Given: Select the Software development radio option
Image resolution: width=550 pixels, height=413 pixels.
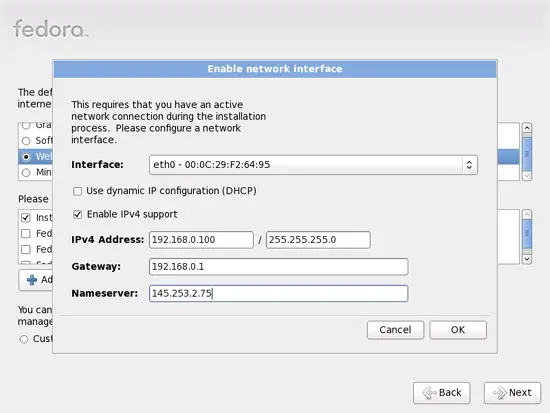Looking at the screenshot, I should 26,141.
